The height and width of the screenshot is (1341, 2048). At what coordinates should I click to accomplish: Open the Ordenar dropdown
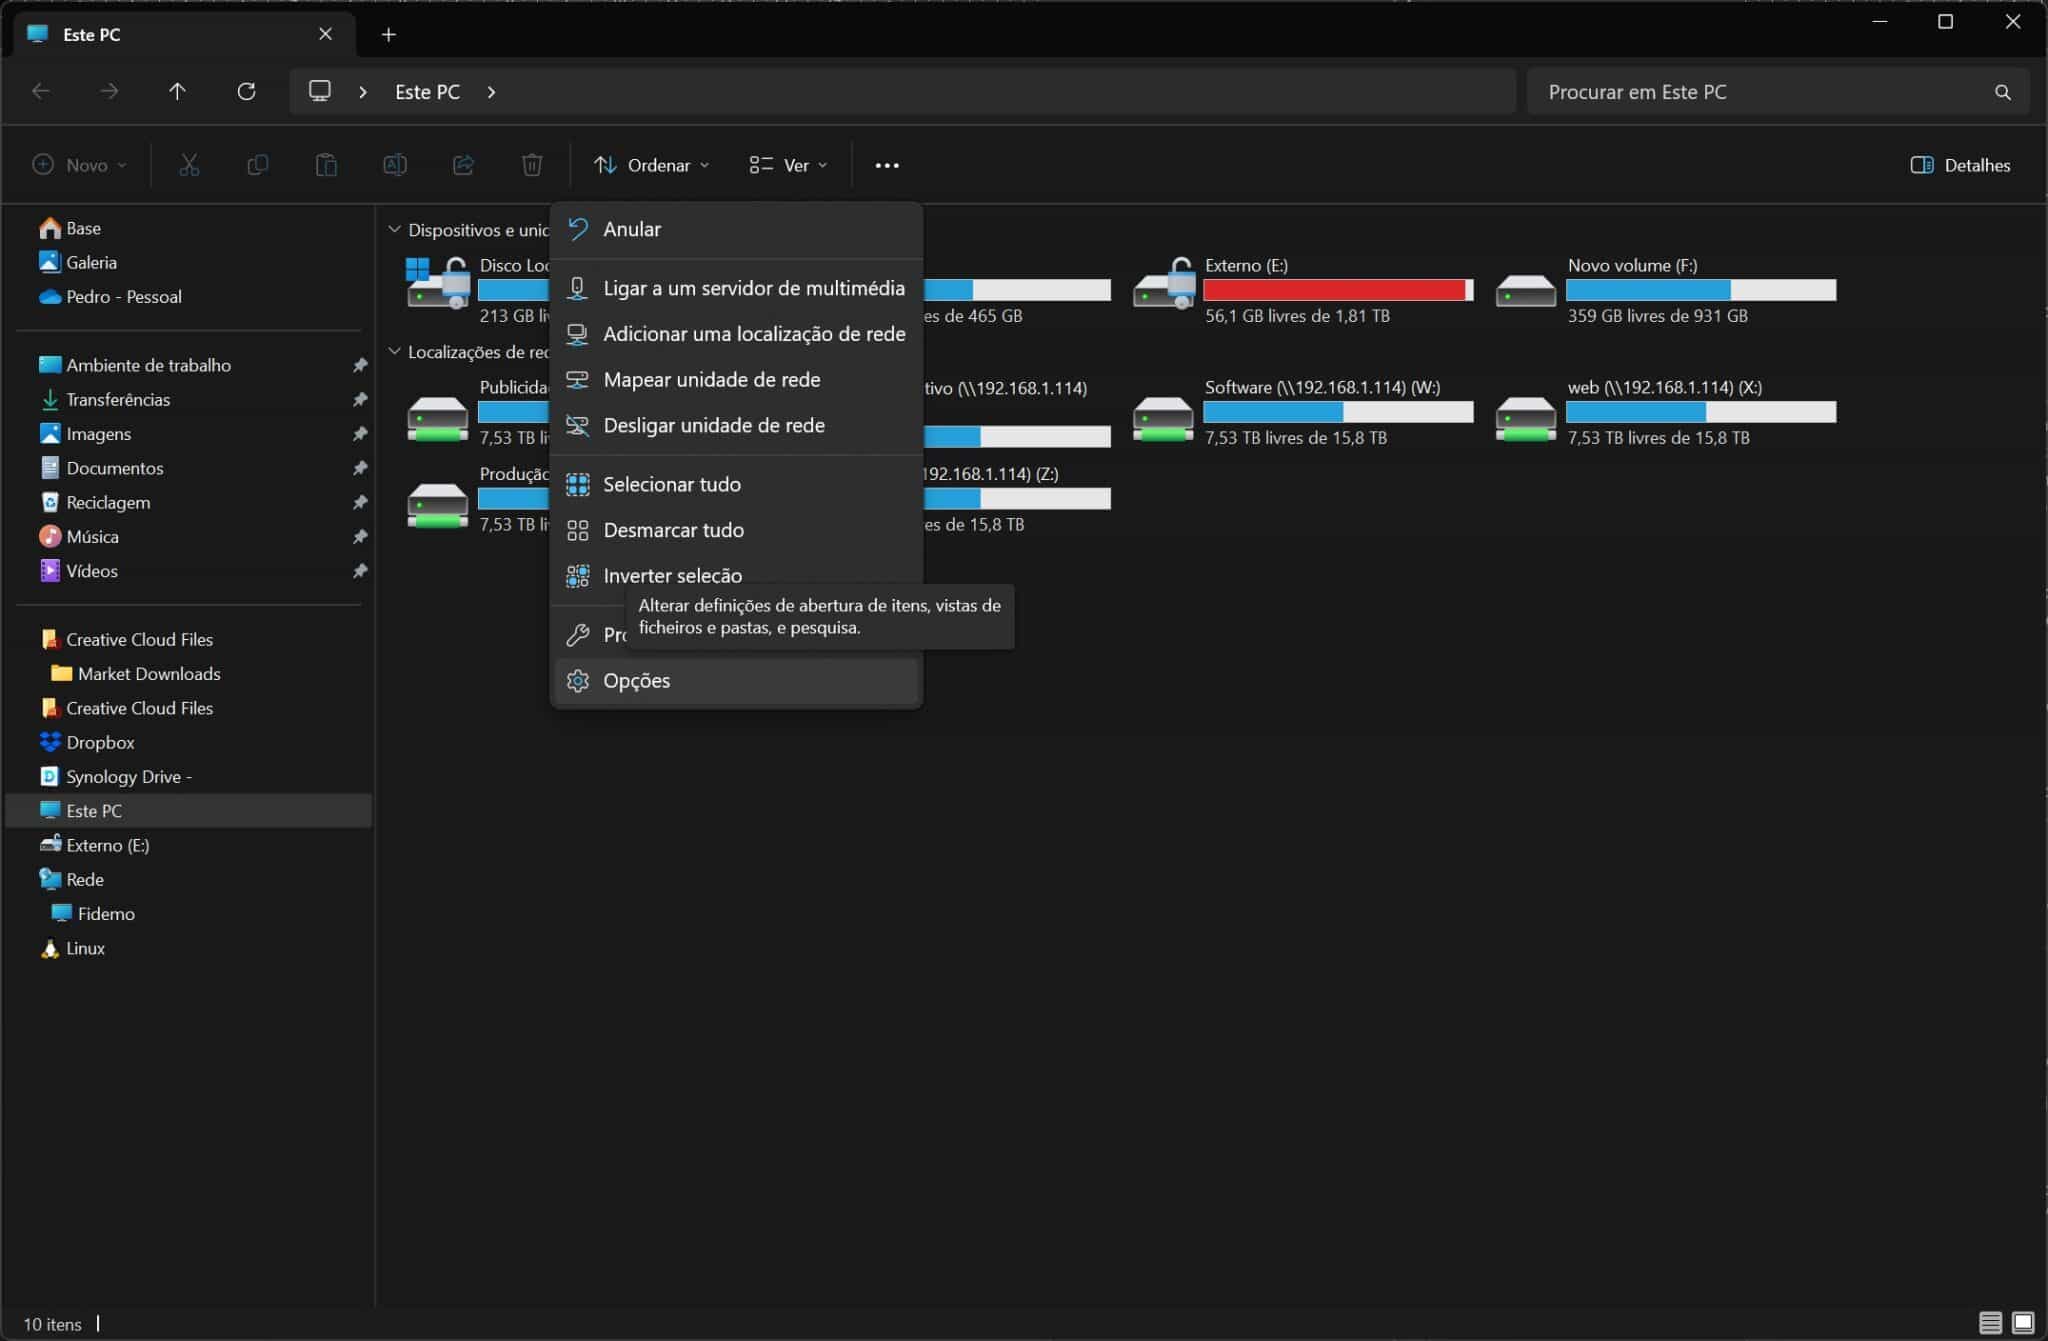[x=651, y=165]
